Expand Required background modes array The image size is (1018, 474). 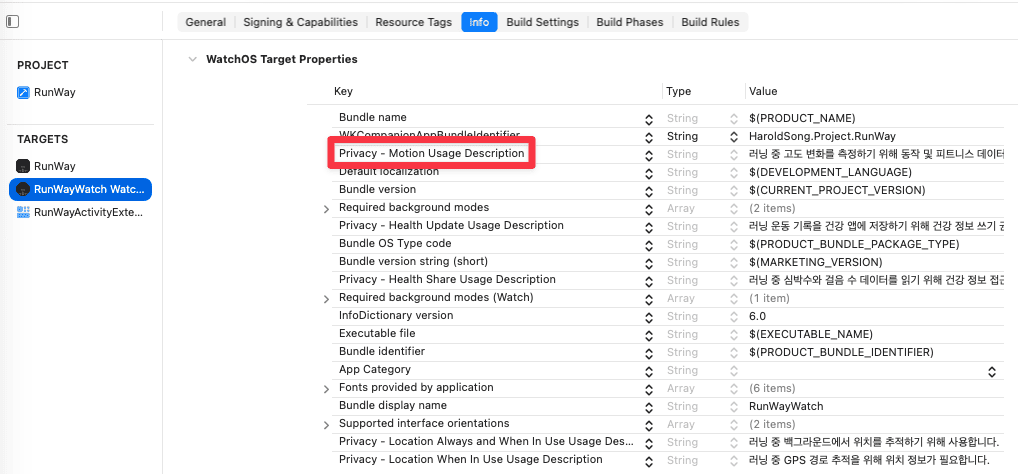[x=327, y=208]
